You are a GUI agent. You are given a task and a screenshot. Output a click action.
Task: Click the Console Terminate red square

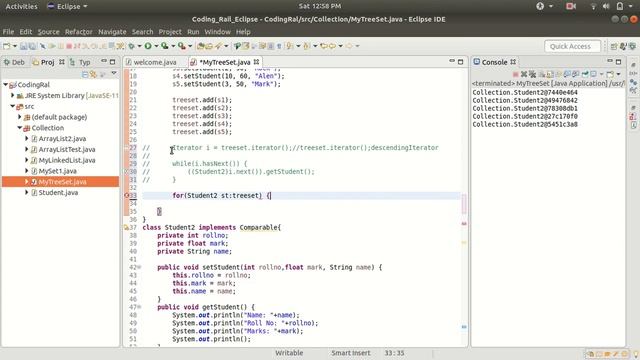pos(516,74)
